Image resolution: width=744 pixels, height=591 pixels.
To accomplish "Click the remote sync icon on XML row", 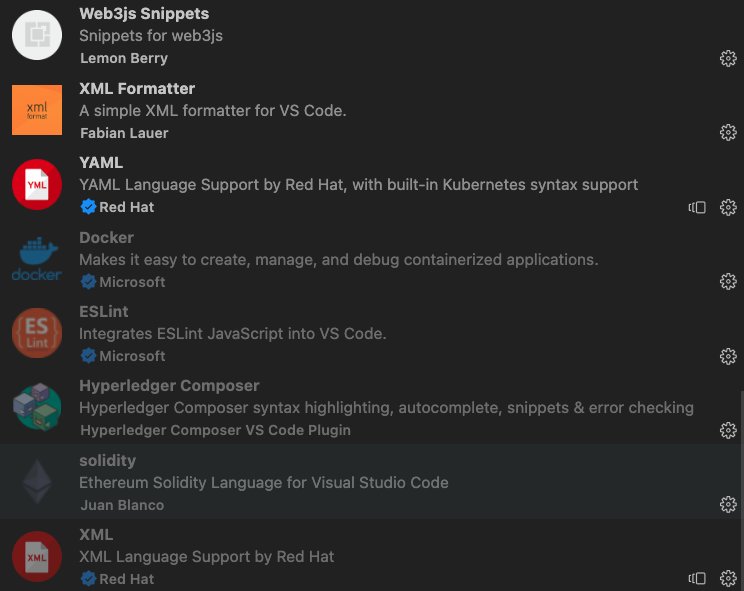I will click(x=697, y=579).
